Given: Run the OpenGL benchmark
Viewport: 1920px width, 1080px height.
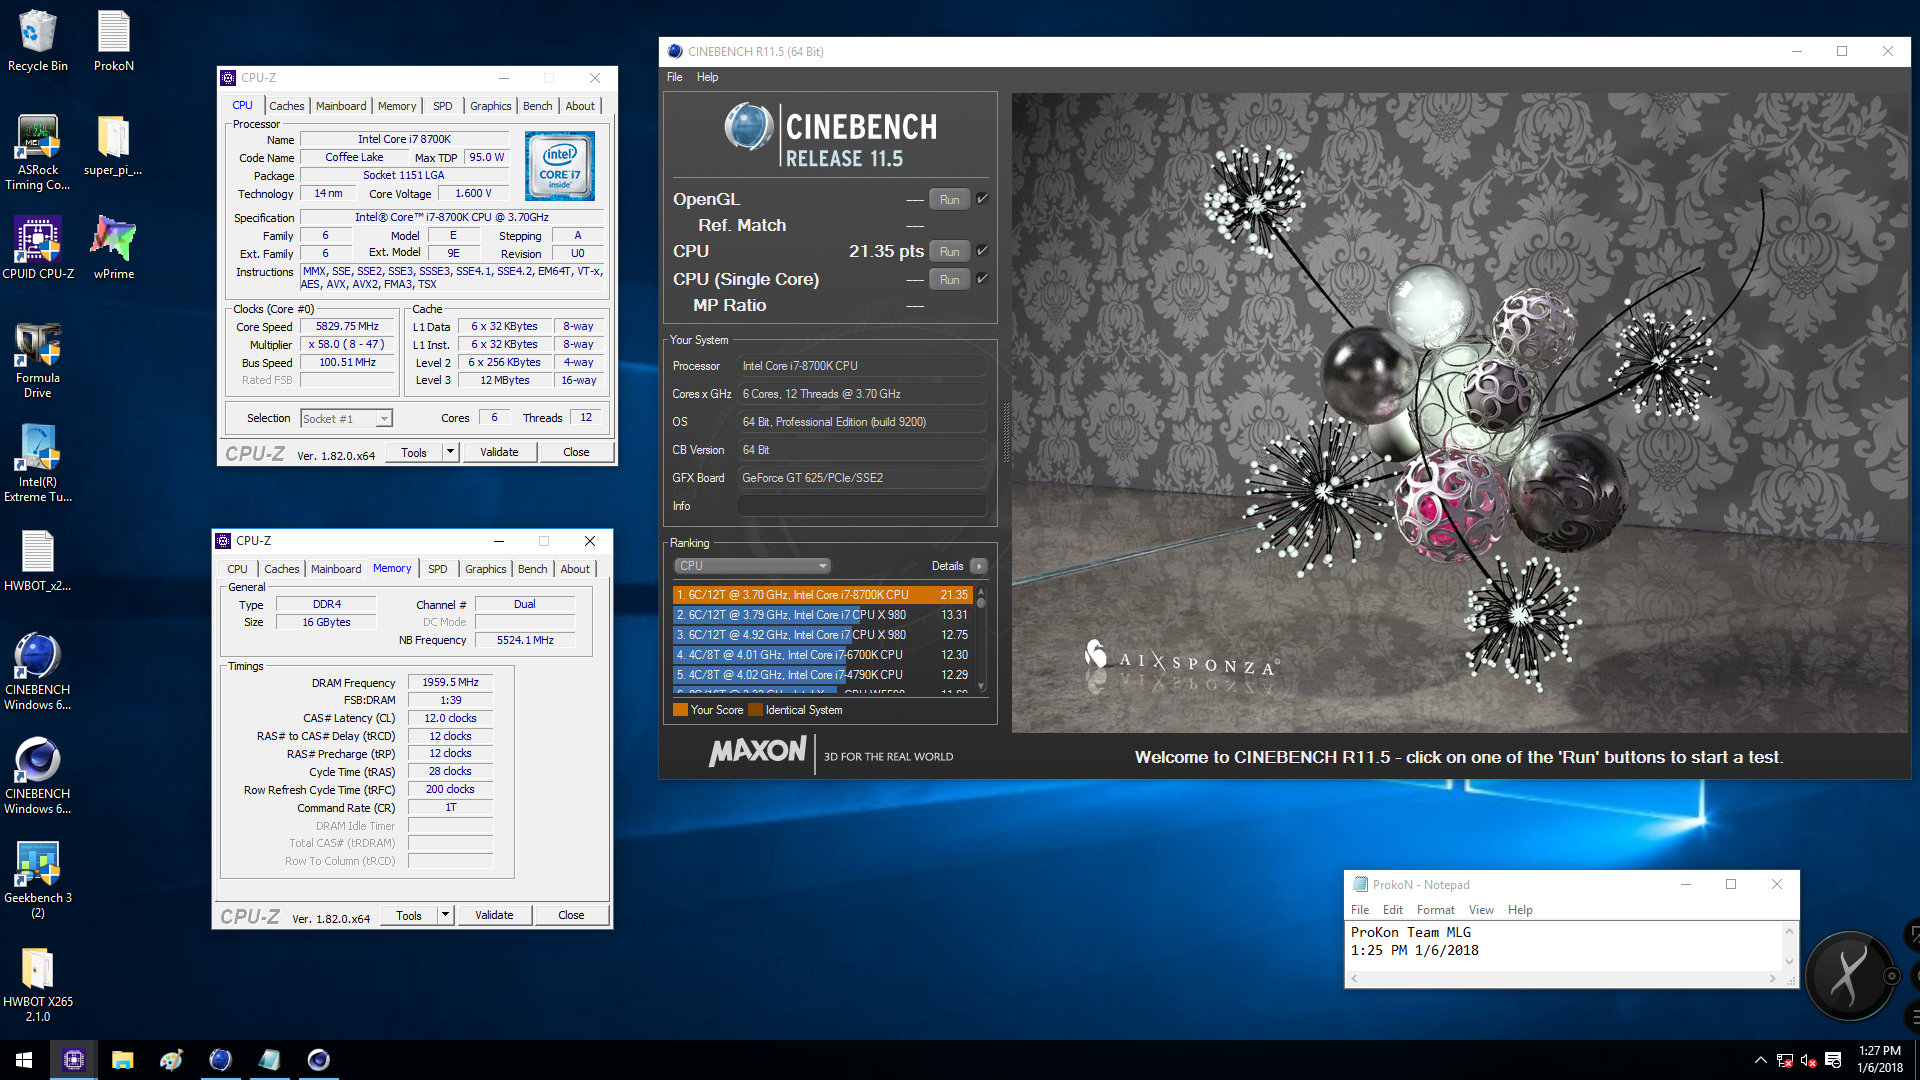Looking at the screenshot, I should coord(949,200).
